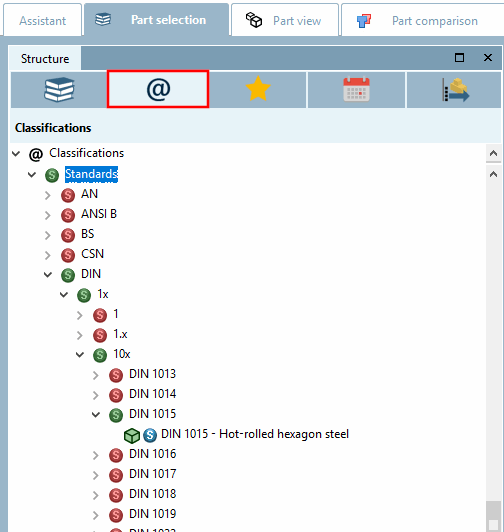Switch to the Part selection tab
The width and height of the screenshot is (504, 532).
tap(157, 20)
